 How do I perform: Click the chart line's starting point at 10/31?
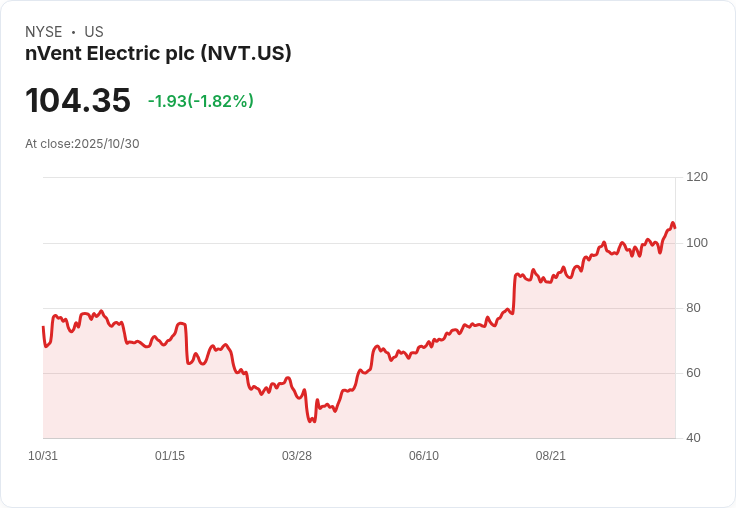[43, 327]
